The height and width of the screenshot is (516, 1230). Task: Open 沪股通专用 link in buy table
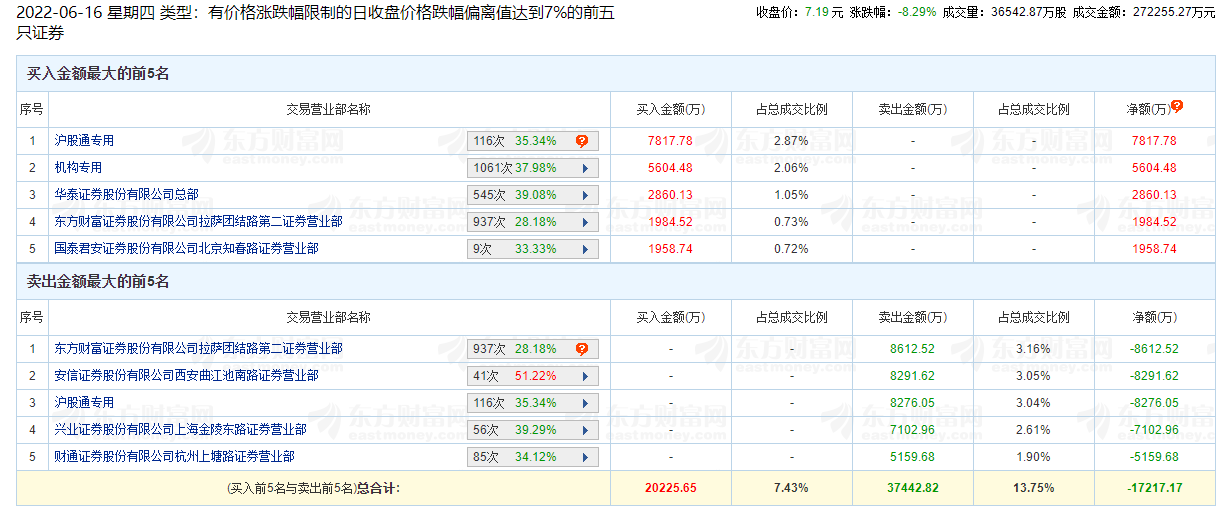[x=84, y=141]
